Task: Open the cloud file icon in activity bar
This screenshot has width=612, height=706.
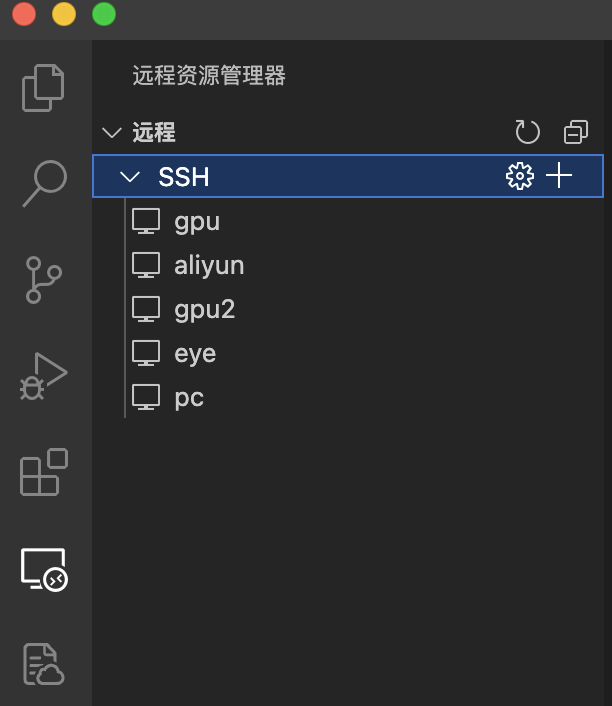Action: pos(44,664)
